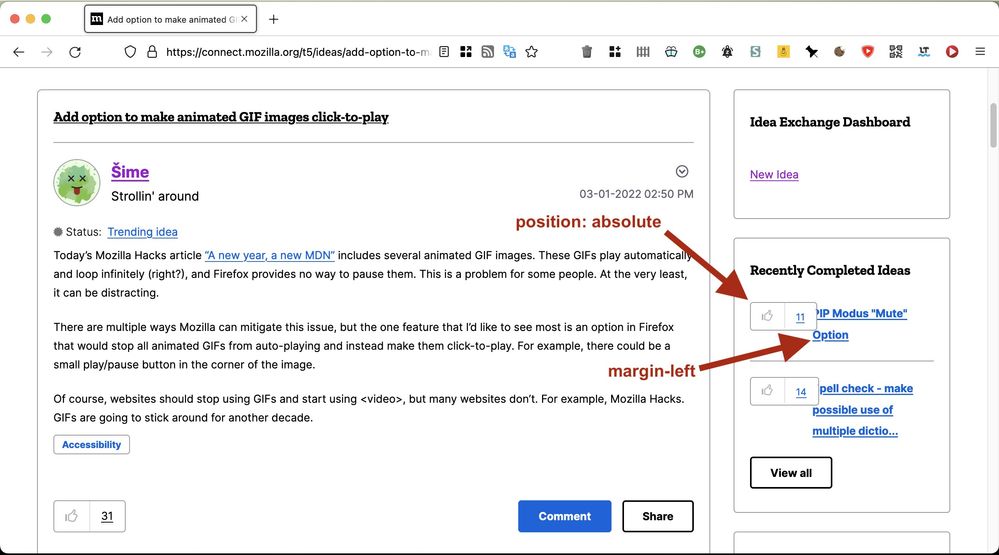Click the padlock site info icon
The width and height of the screenshot is (999, 555).
pos(152,52)
